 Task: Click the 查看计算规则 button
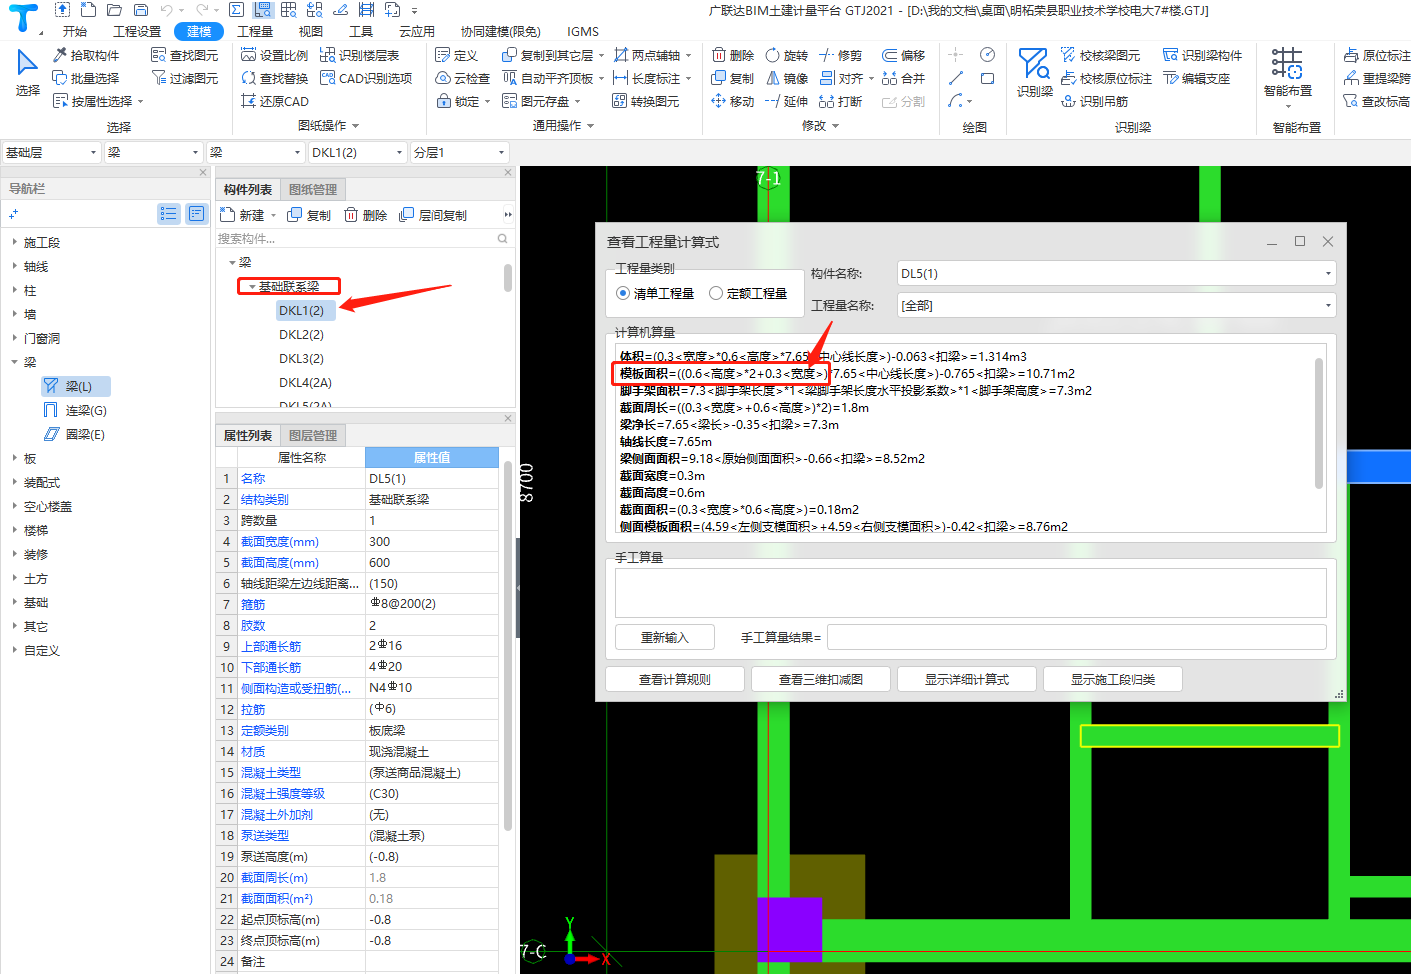(x=675, y=679)
